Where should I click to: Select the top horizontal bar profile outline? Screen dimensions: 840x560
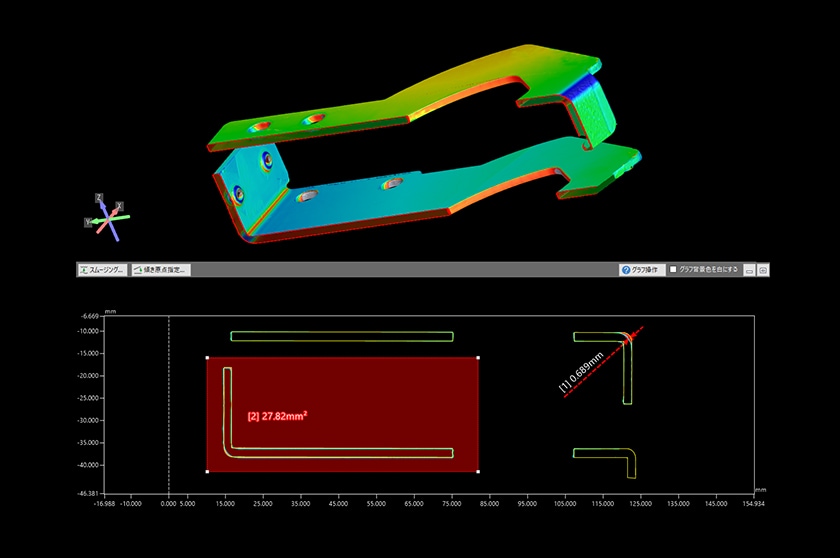pyautogui.click(x=341, y=337)
